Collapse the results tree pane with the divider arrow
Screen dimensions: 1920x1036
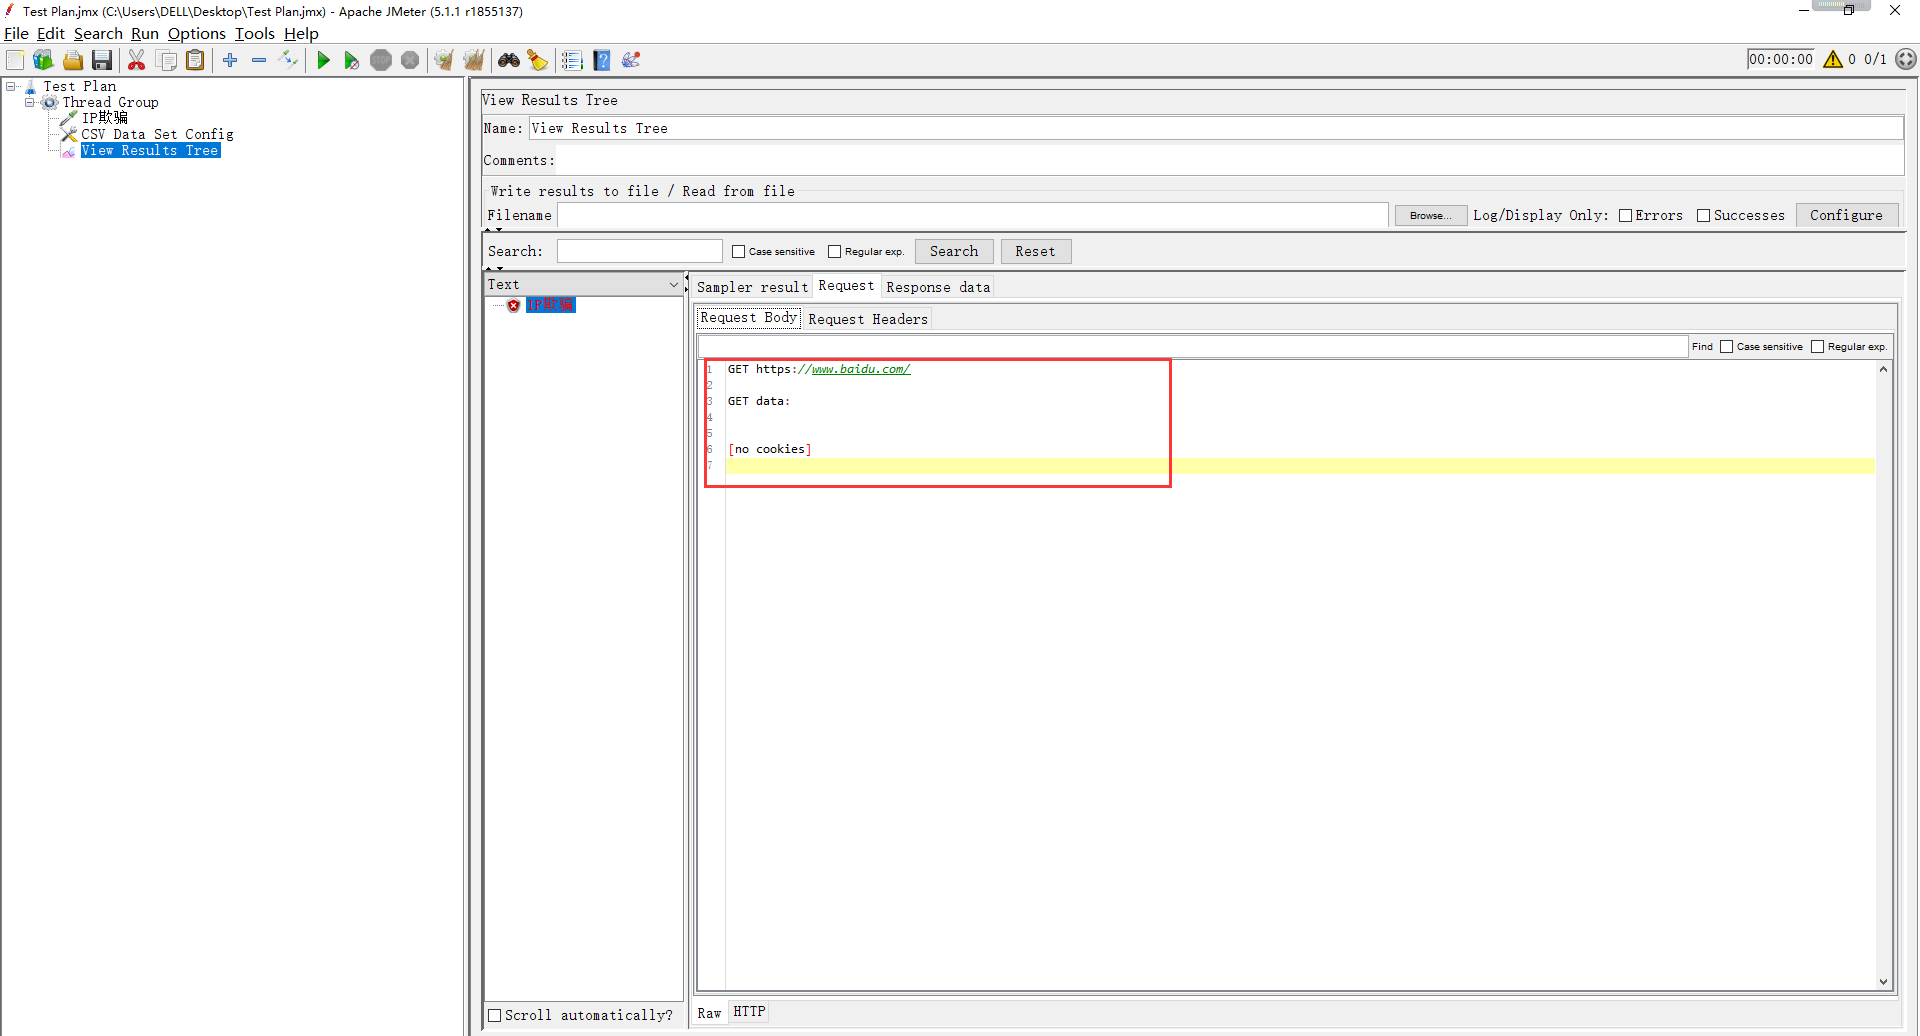pos(687,278)
